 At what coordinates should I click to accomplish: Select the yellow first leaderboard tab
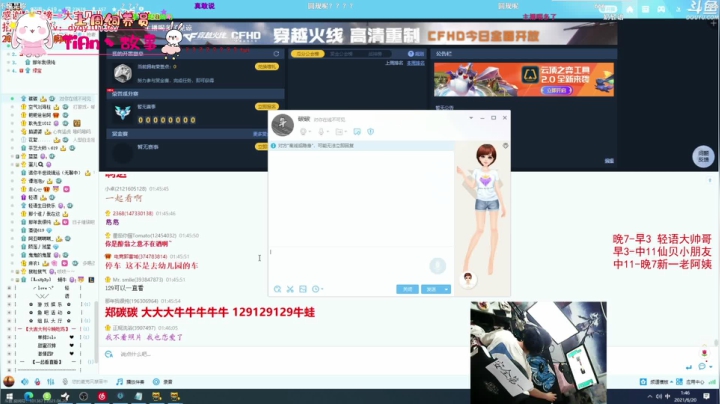pyautogui.click(x=308, y=54)
